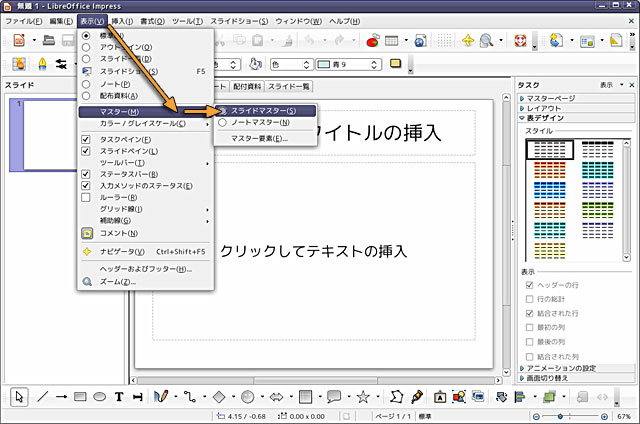Click the selection arrow tool

20,397
